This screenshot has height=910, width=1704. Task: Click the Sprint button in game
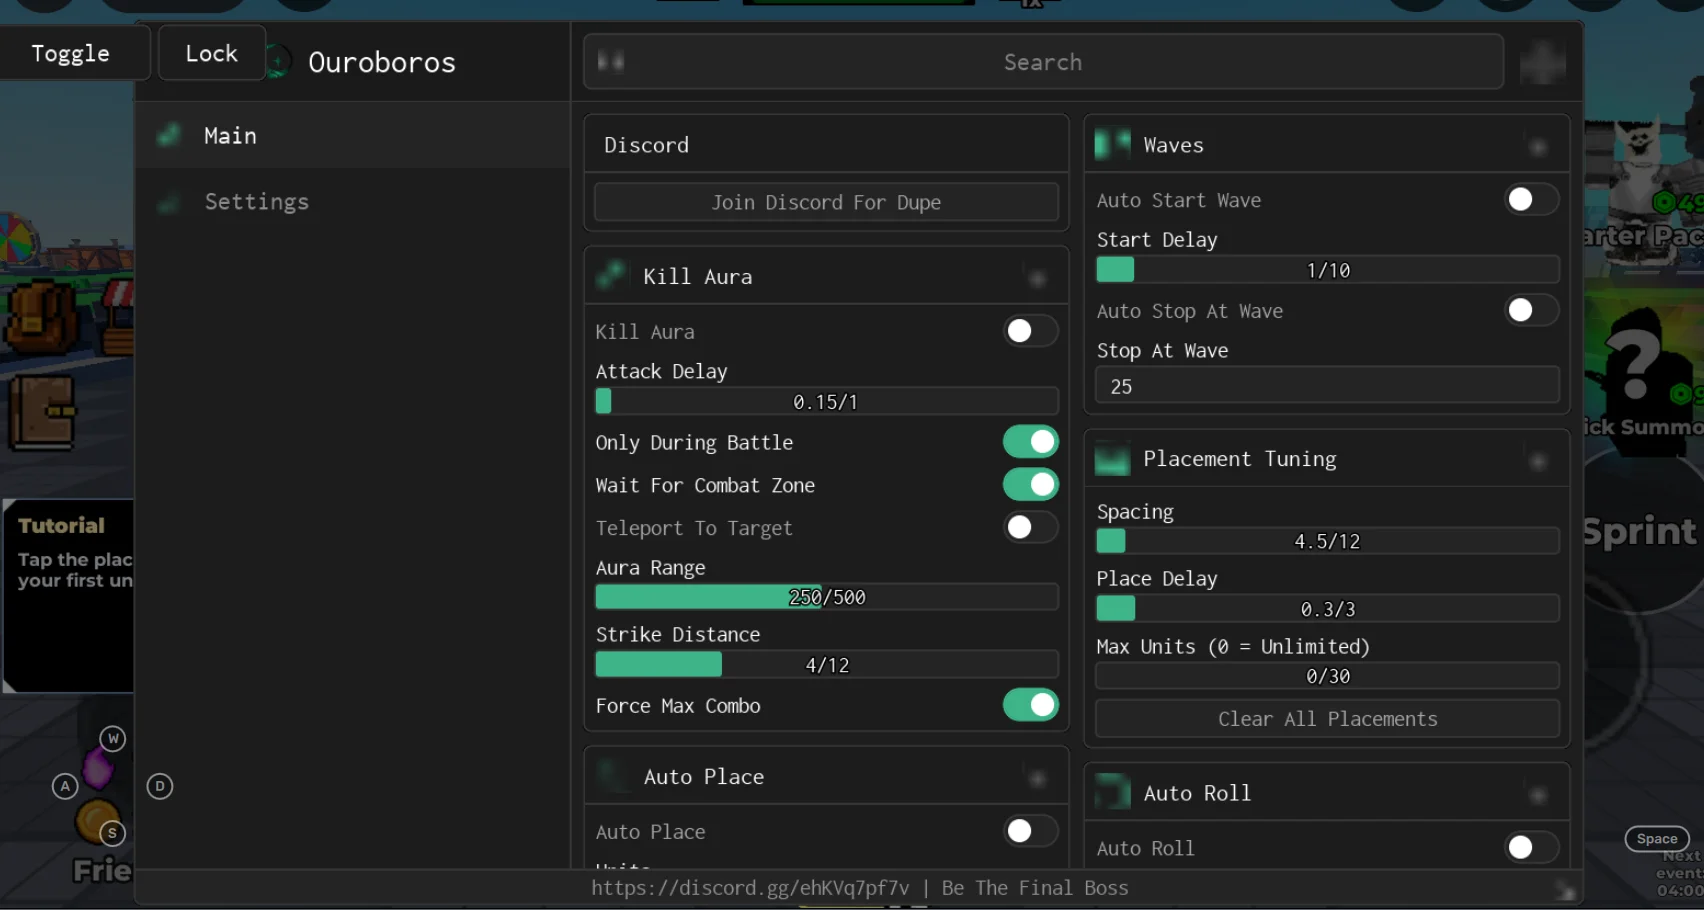(x=1639, y=531)
